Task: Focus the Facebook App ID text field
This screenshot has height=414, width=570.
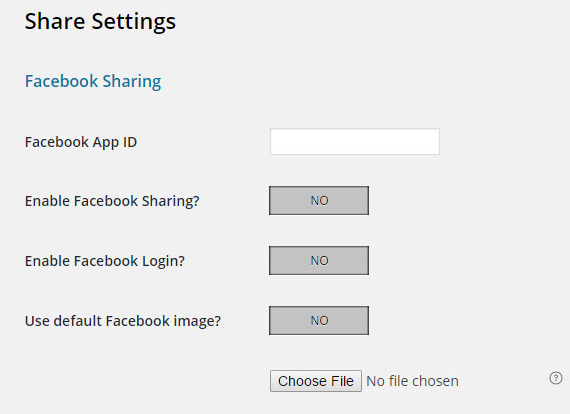Action: [x=355, y=141]
